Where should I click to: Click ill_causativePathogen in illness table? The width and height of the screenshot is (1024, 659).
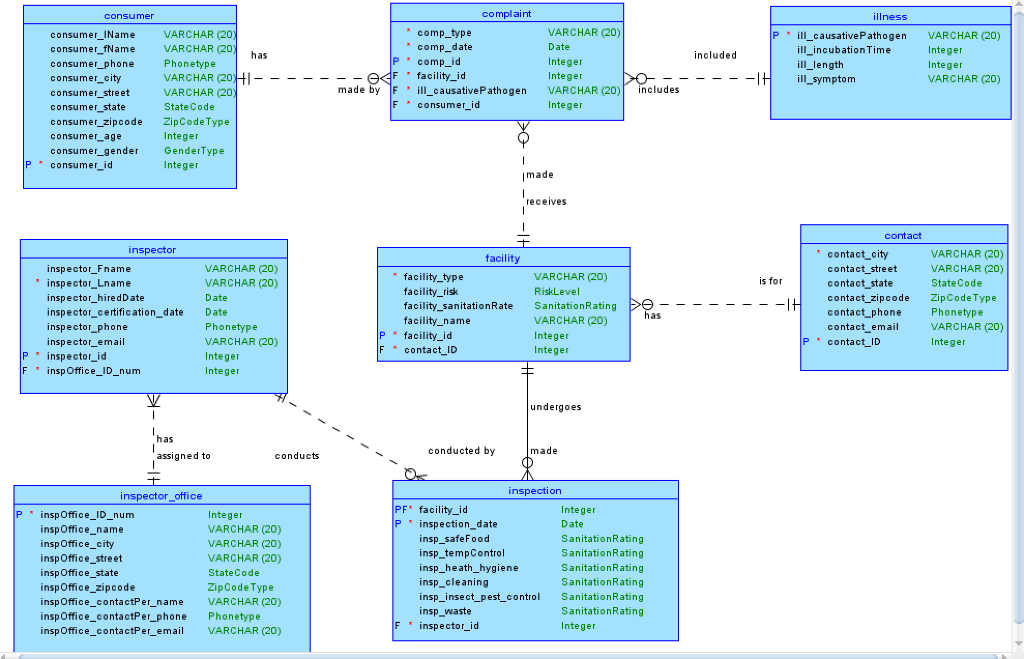(x=852, y=36)
